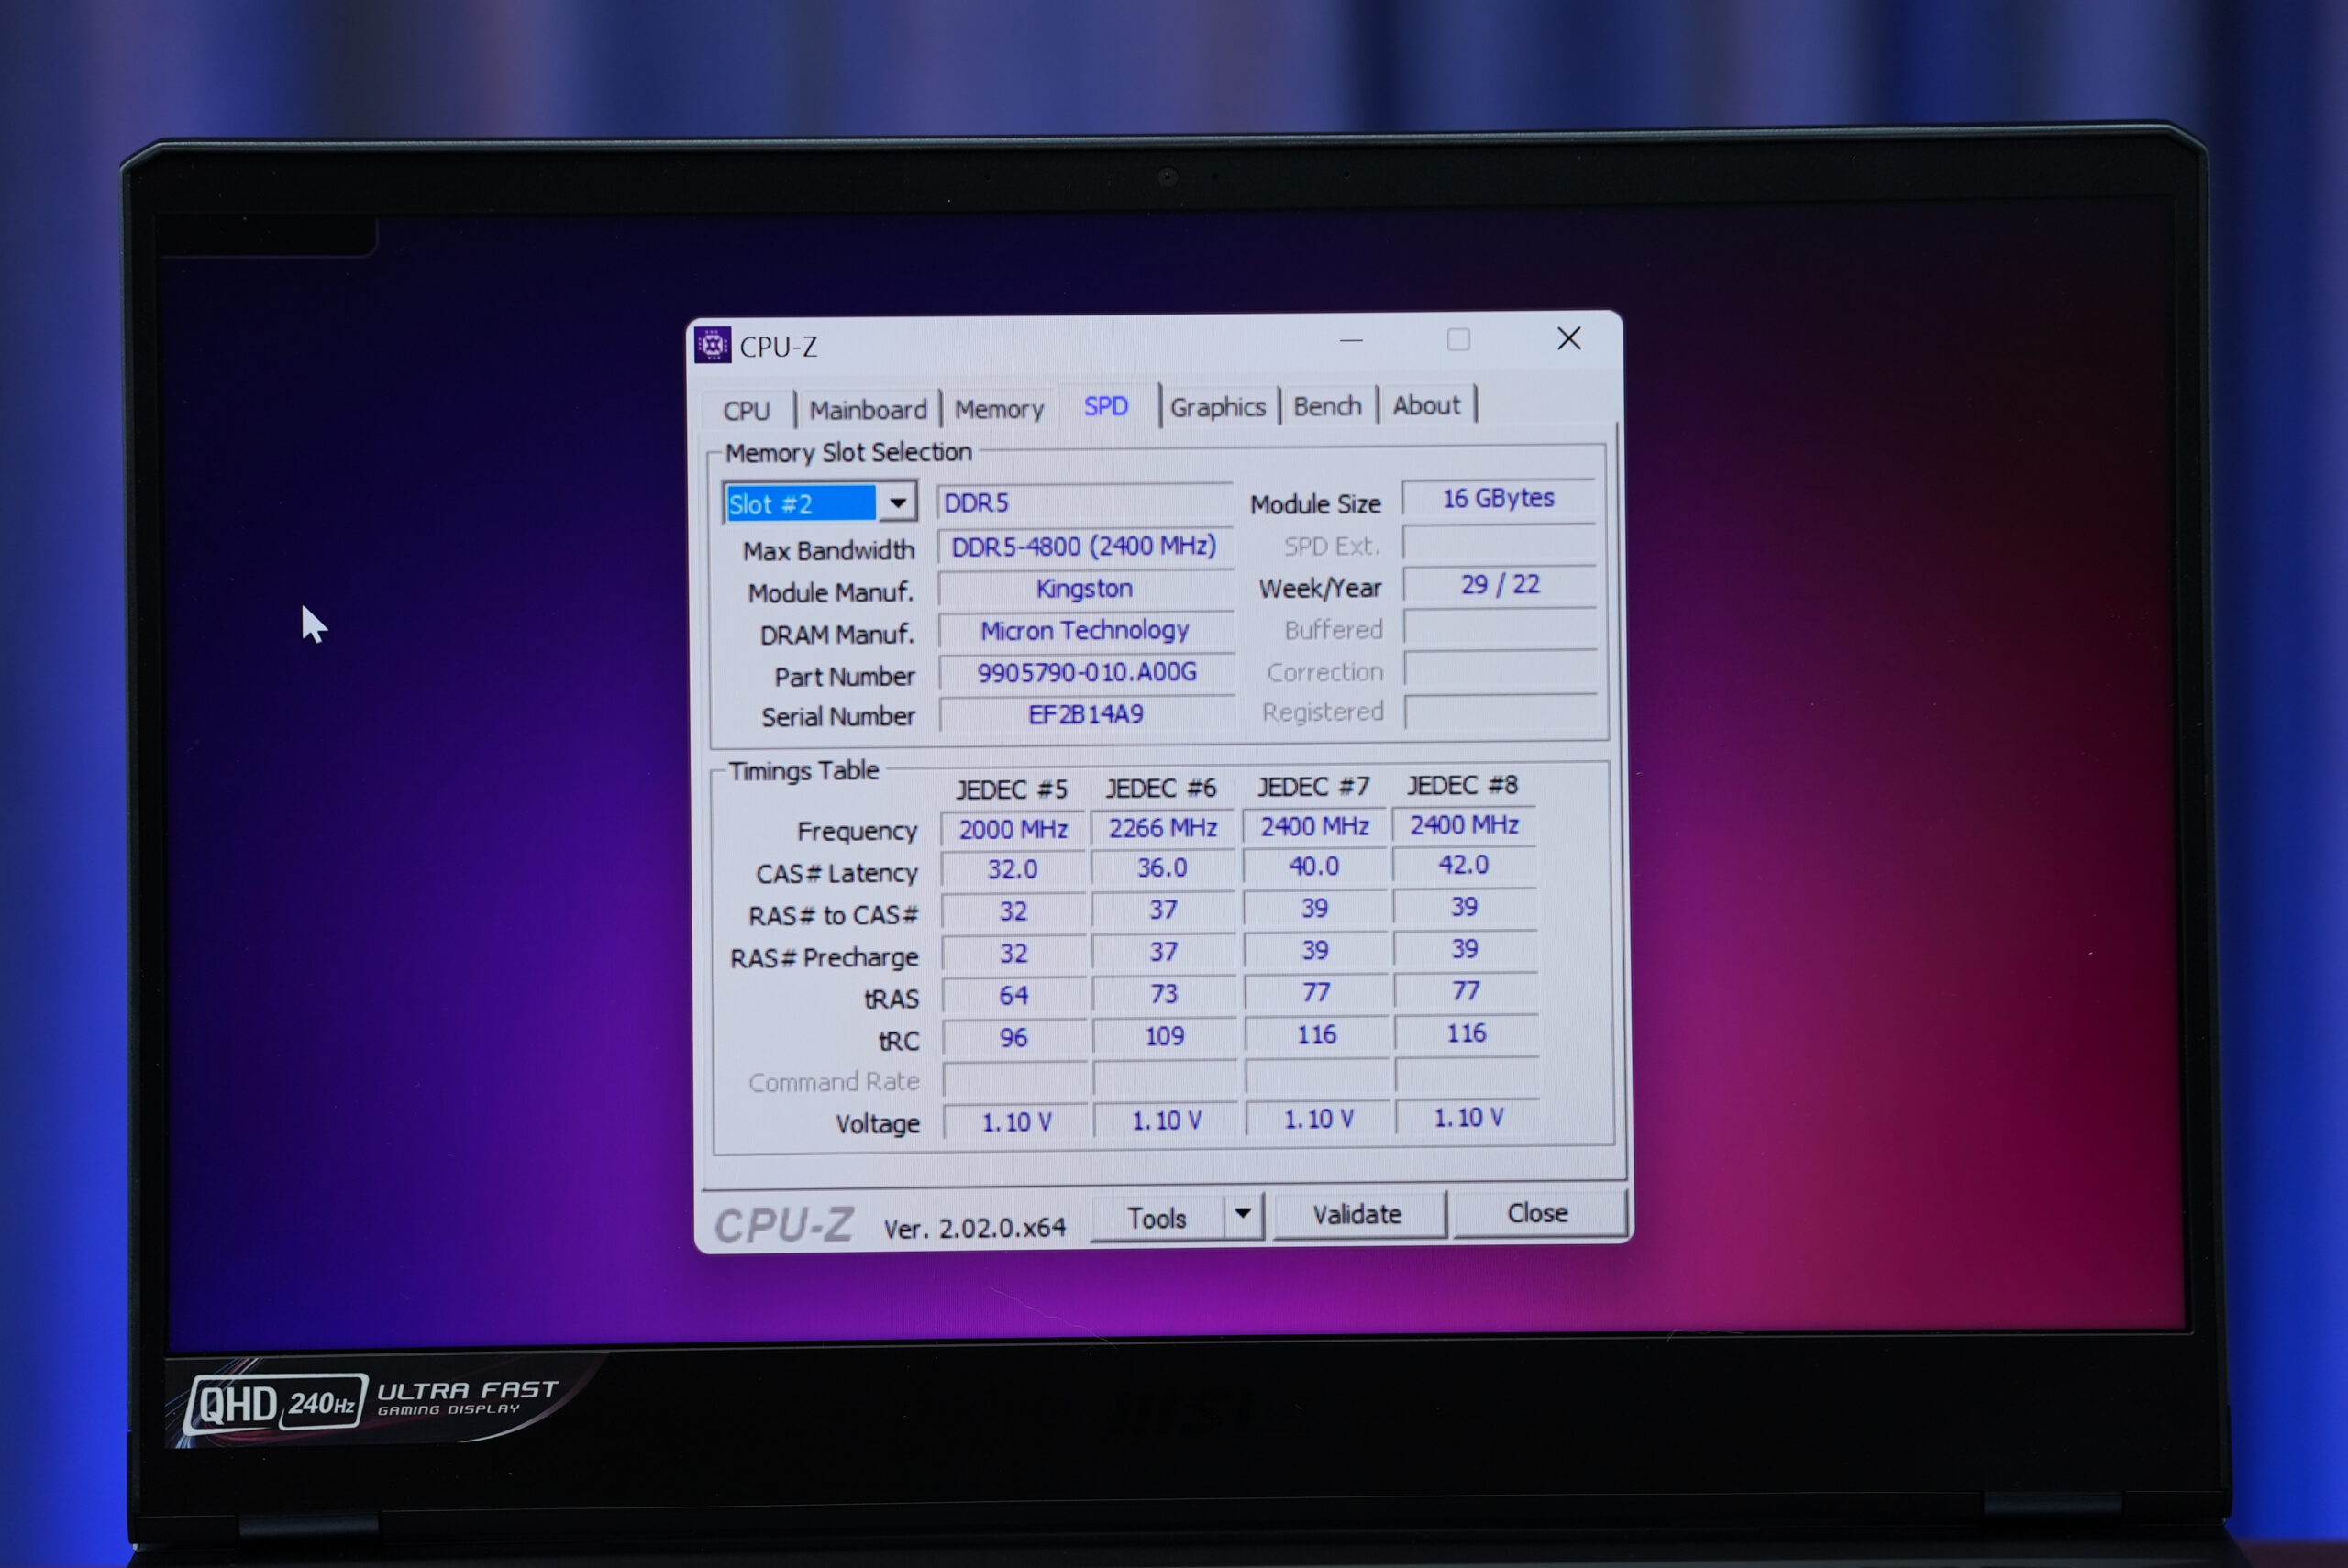
Task: Select the DDR5 memory type field
Action: pyautogui.click(x=1084, y=502)
